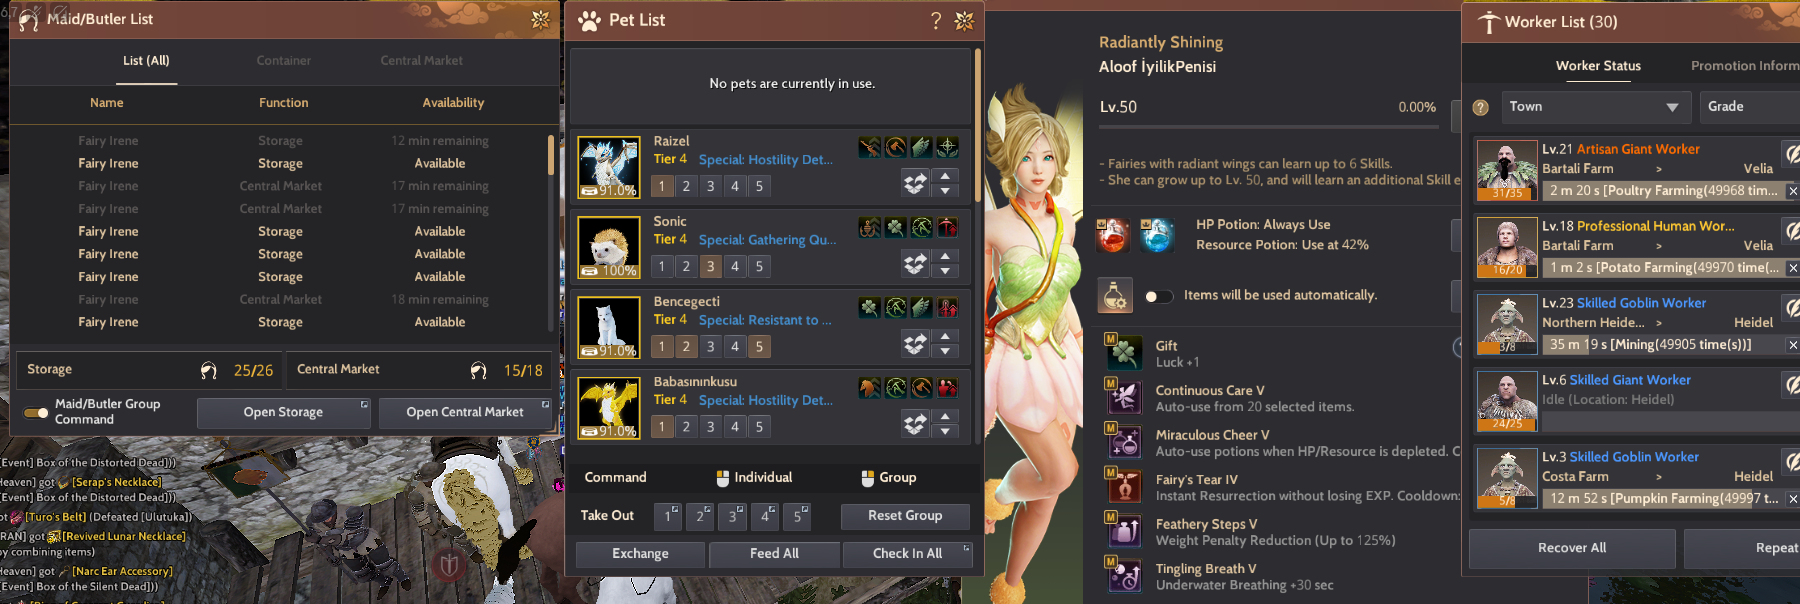Screen dimensions: 1800x604
Task: Select the Group command option
Action: coord(889,478)
